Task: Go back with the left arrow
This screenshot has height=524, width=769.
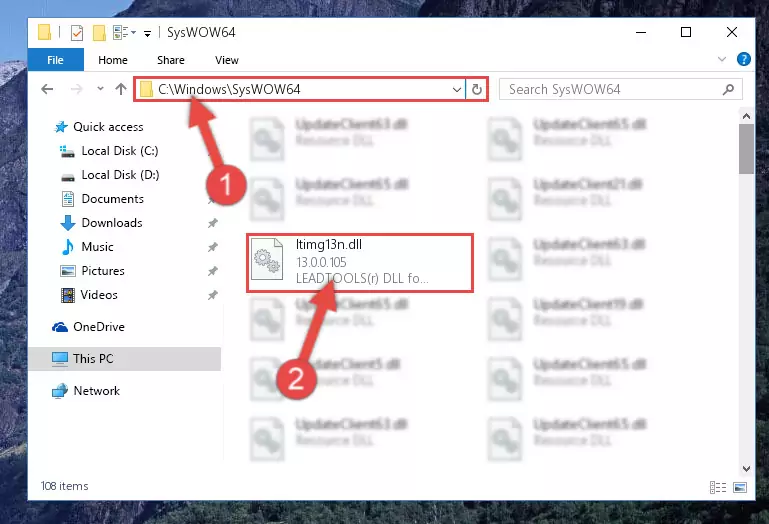Action: (47, 89)
